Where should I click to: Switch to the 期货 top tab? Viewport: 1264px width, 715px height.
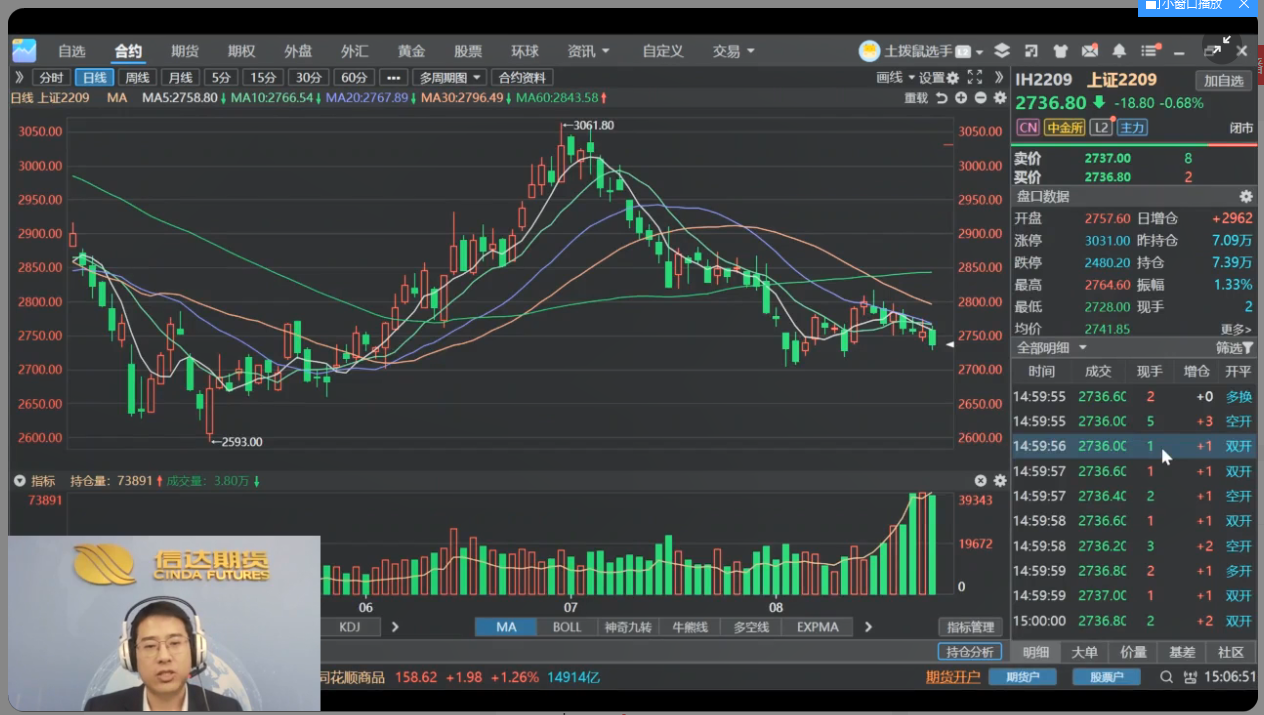pyautogui.click(x=185, y=51)
